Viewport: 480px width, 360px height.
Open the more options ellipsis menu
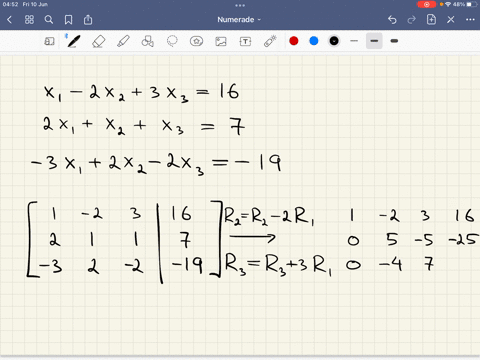pos(470,20)
